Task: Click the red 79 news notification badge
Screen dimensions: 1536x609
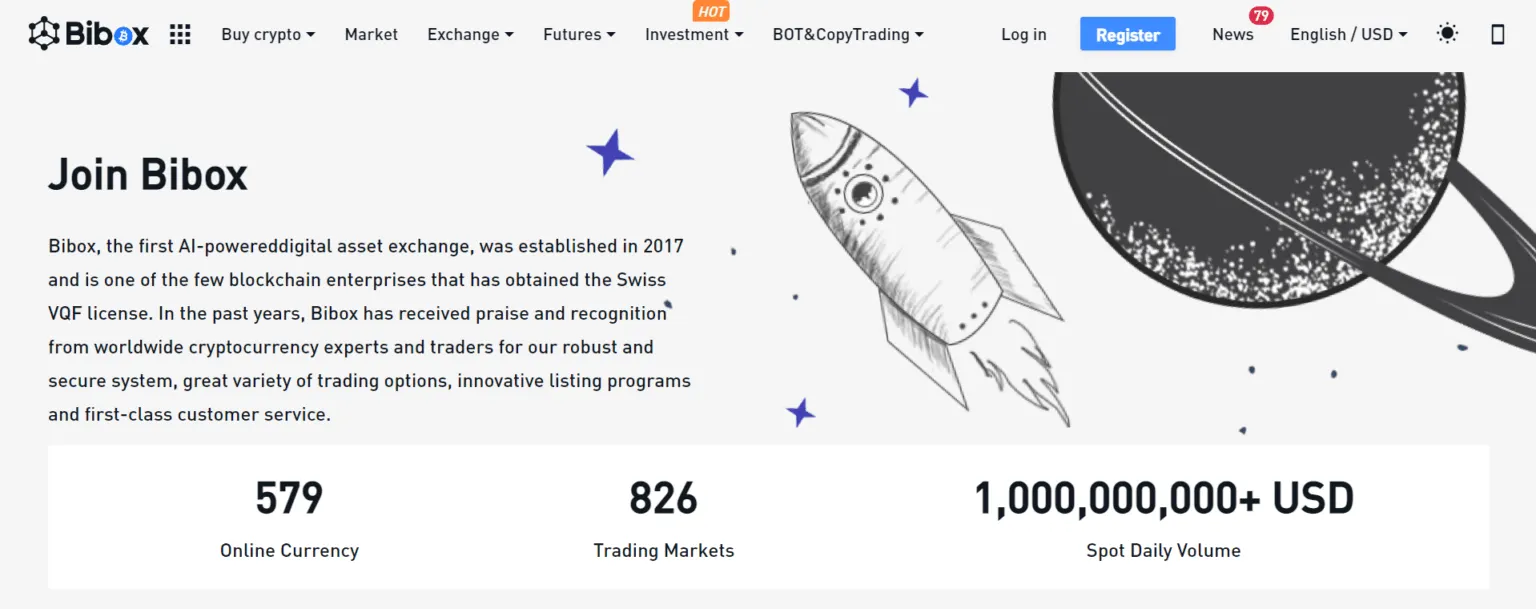Action: point(1261,16)
